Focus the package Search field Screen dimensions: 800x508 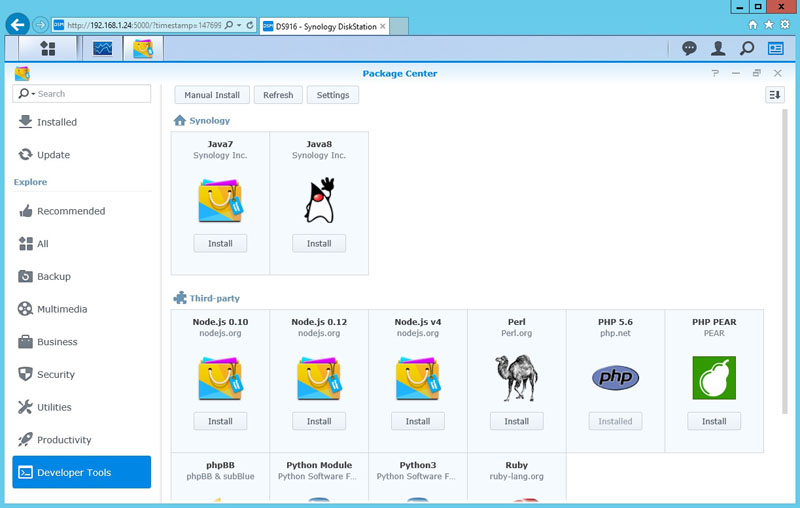click(x=82, y=94)
